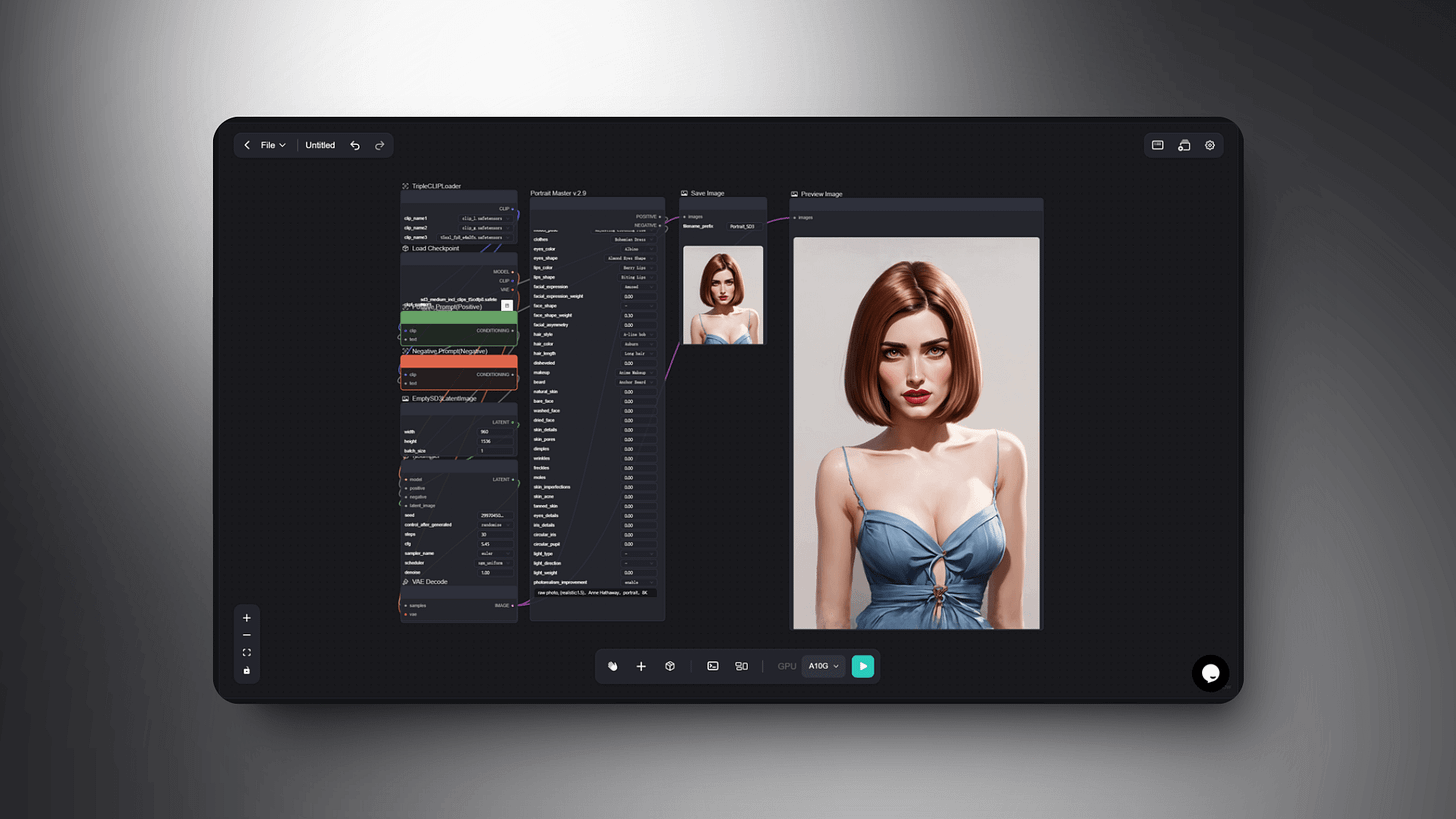The width and height of the screenshot is (1456, 819).
Task: Click the Save Image node thumbnail
Action: click(723, 295)
